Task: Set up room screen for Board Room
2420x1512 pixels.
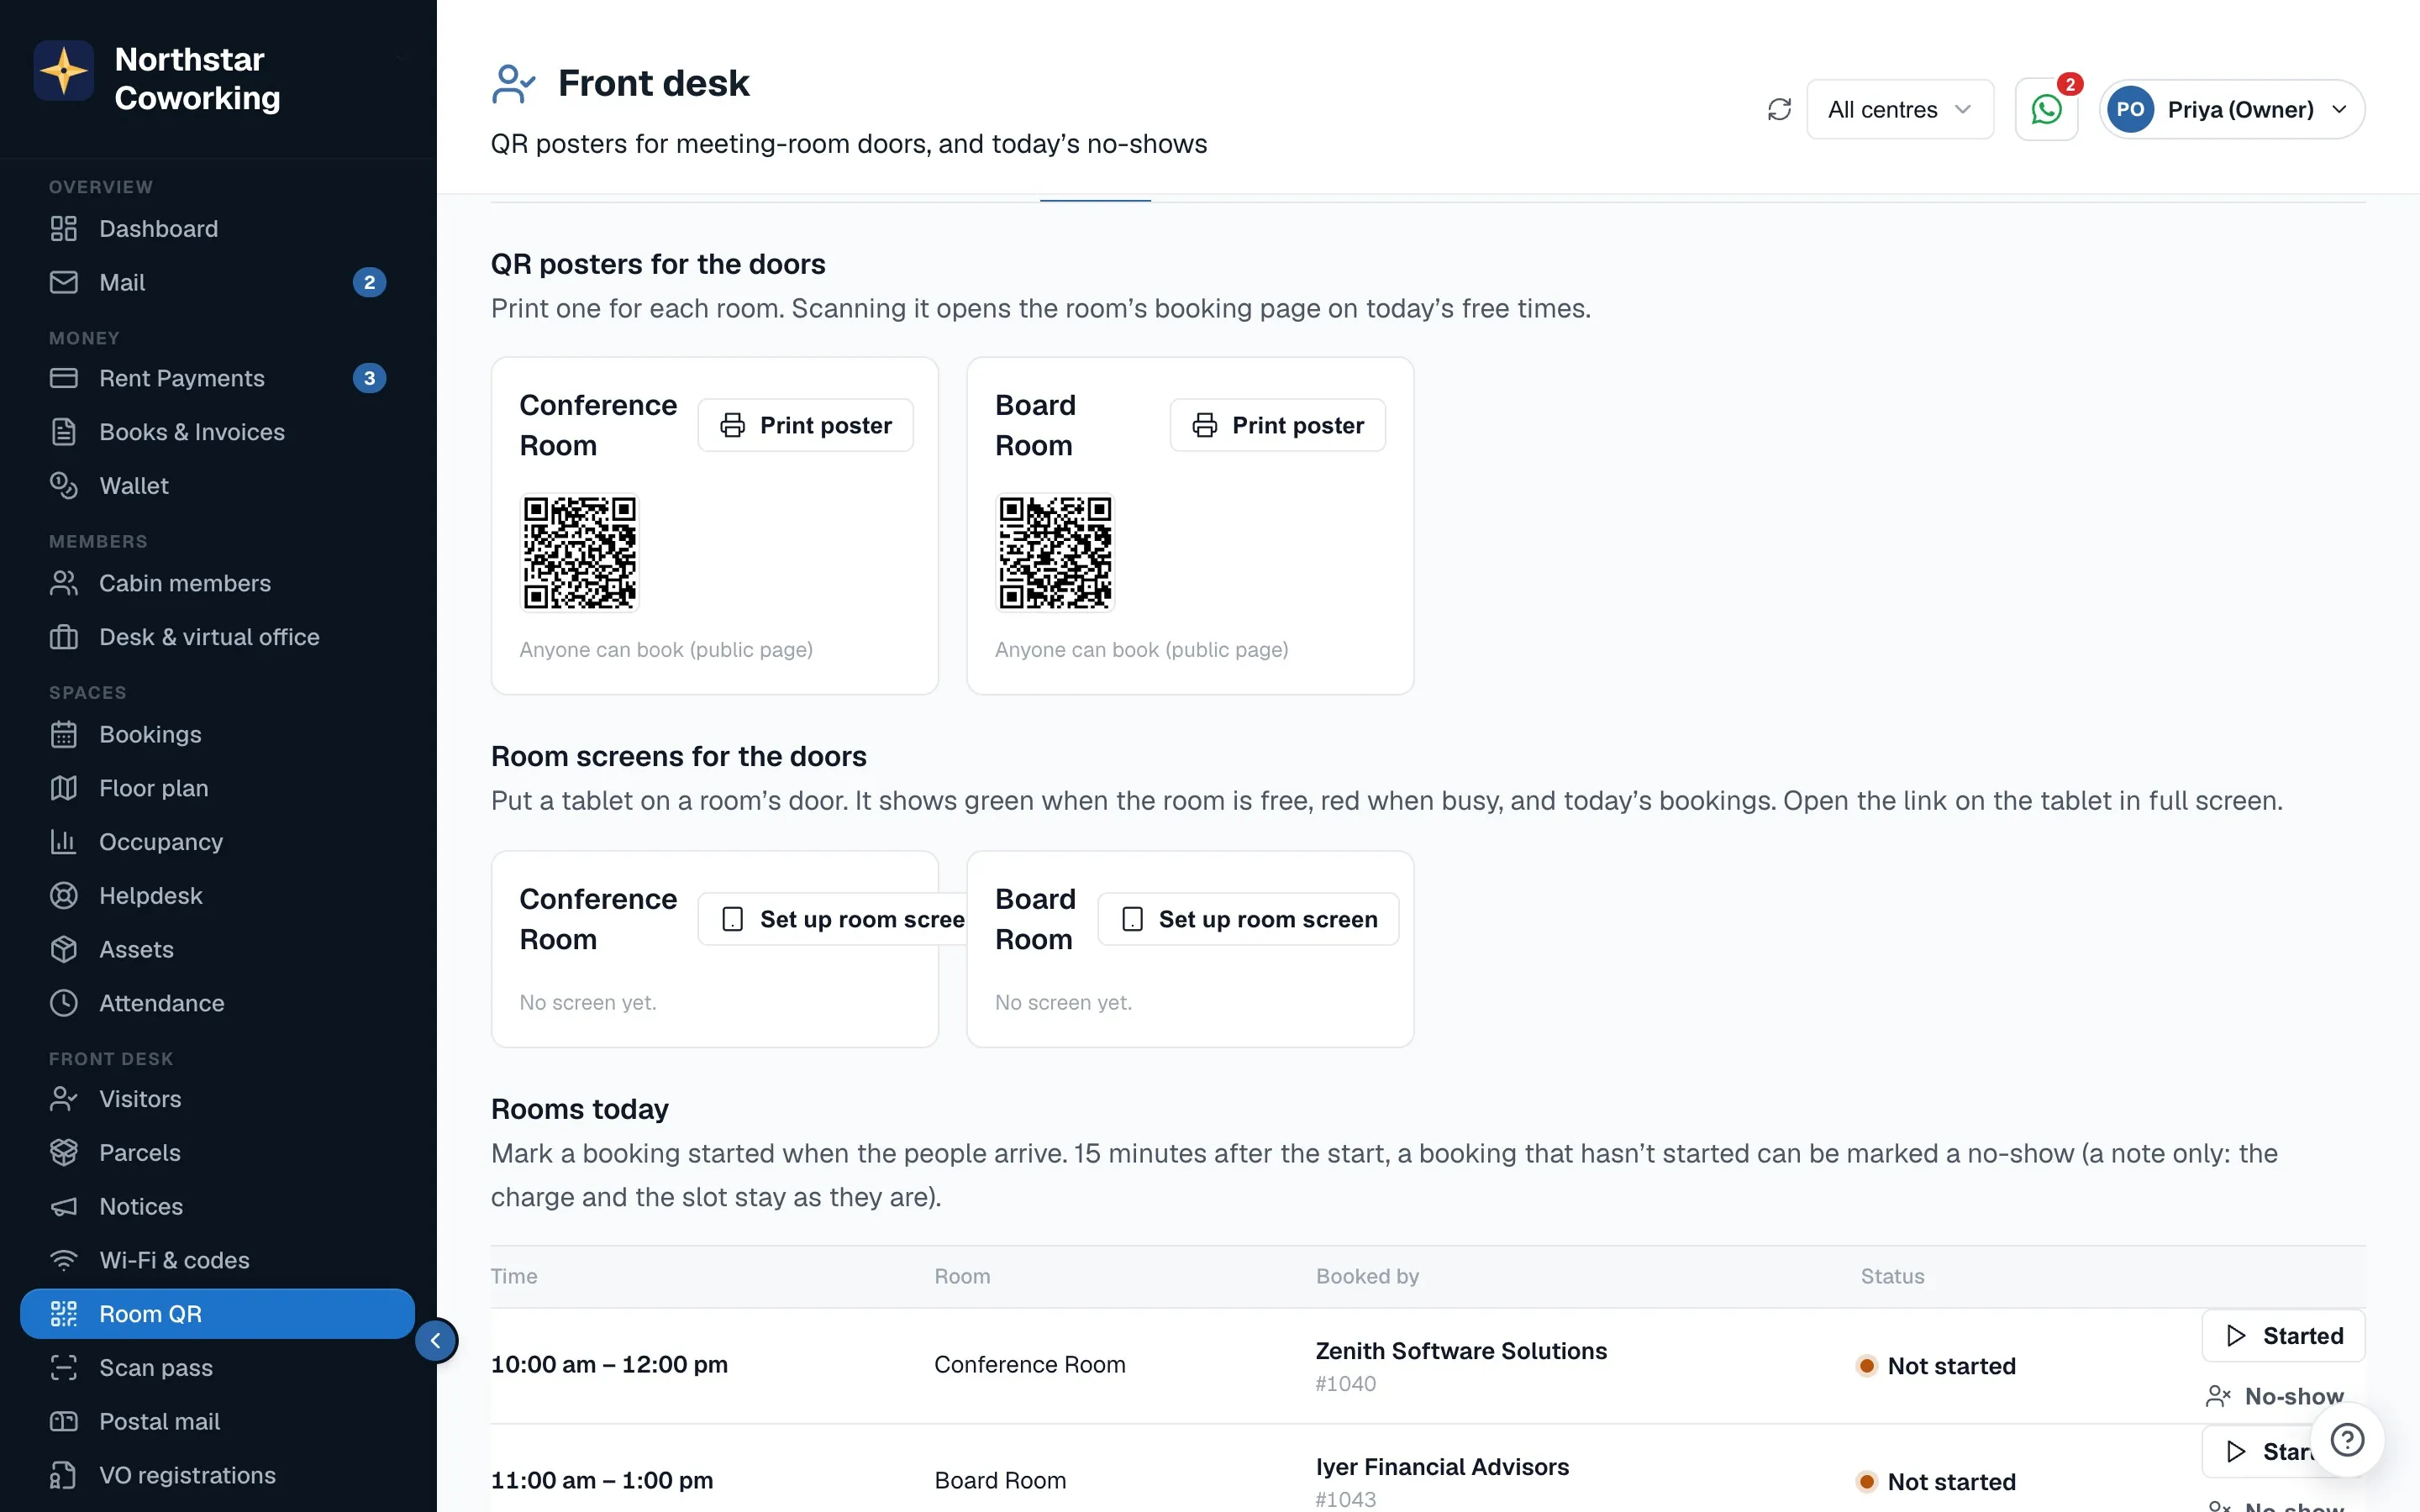Action: coord(1248,919)
